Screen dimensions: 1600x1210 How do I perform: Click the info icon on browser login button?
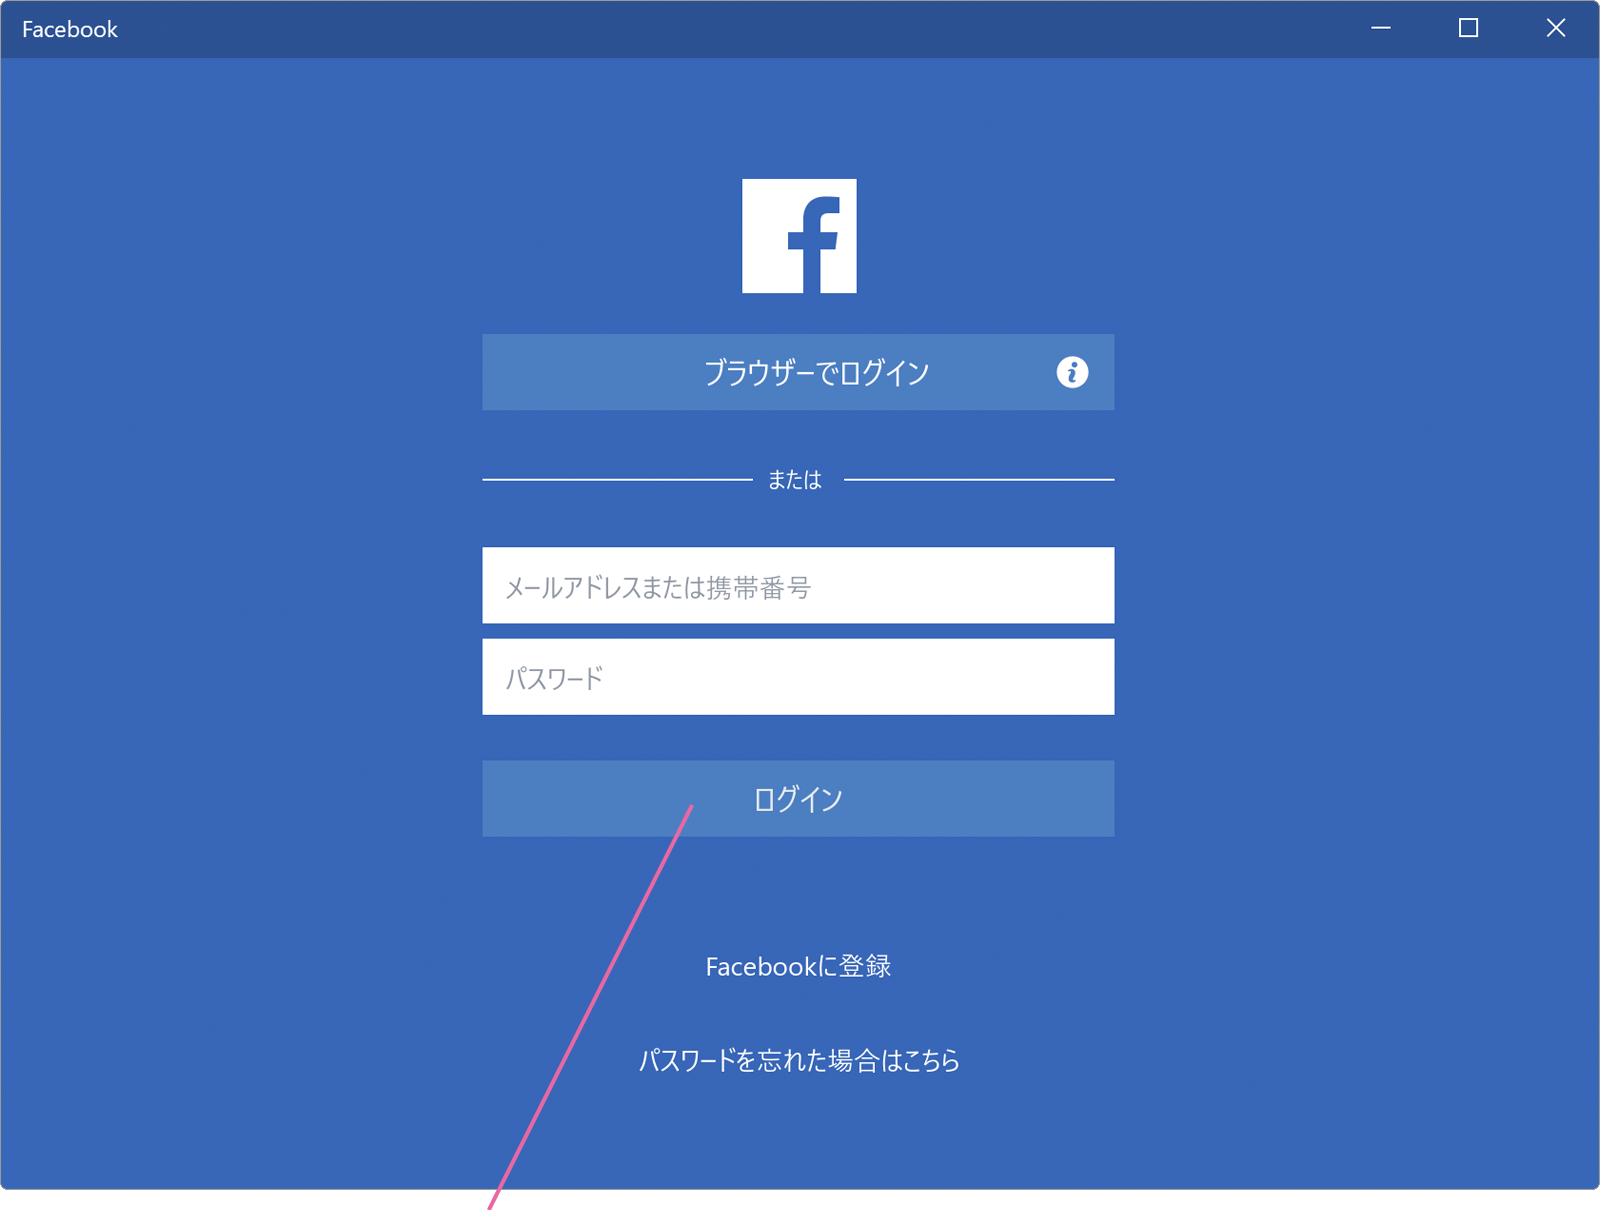point(1072,372)
